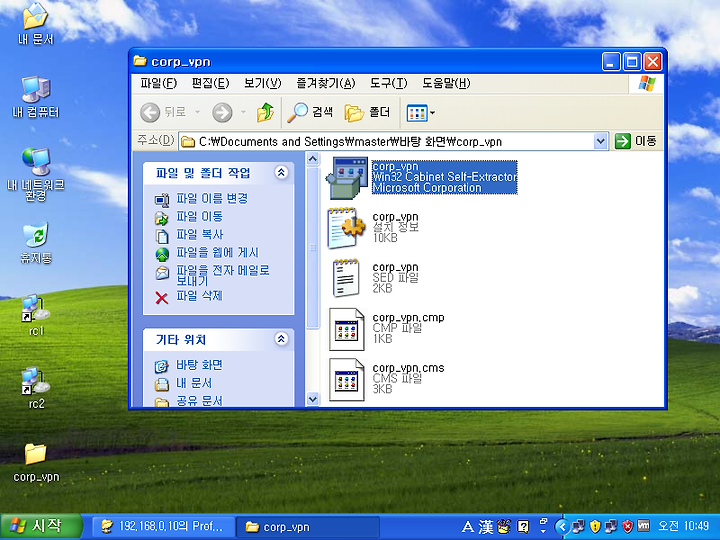Click language bar help question icon
720x540 pixels.
pos(523,527)
